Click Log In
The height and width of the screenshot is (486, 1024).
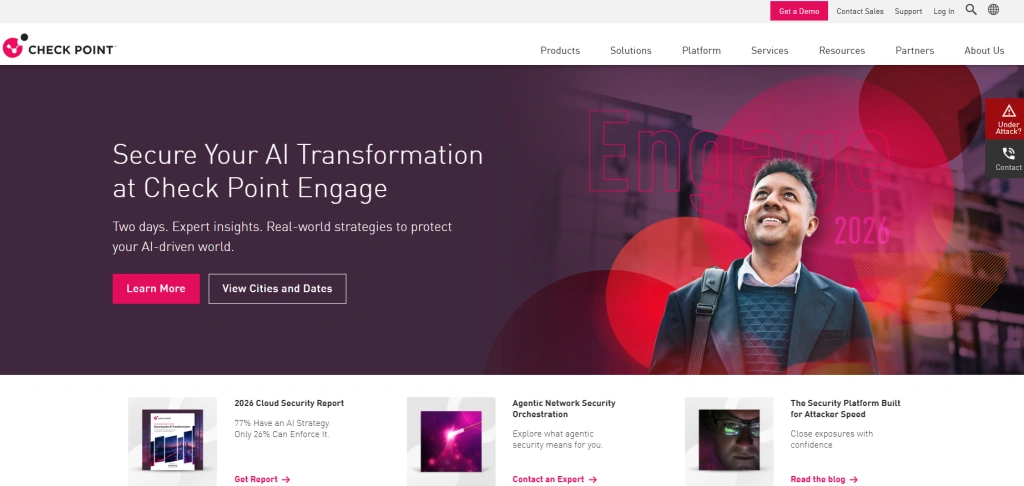click(x=944, y=11)
